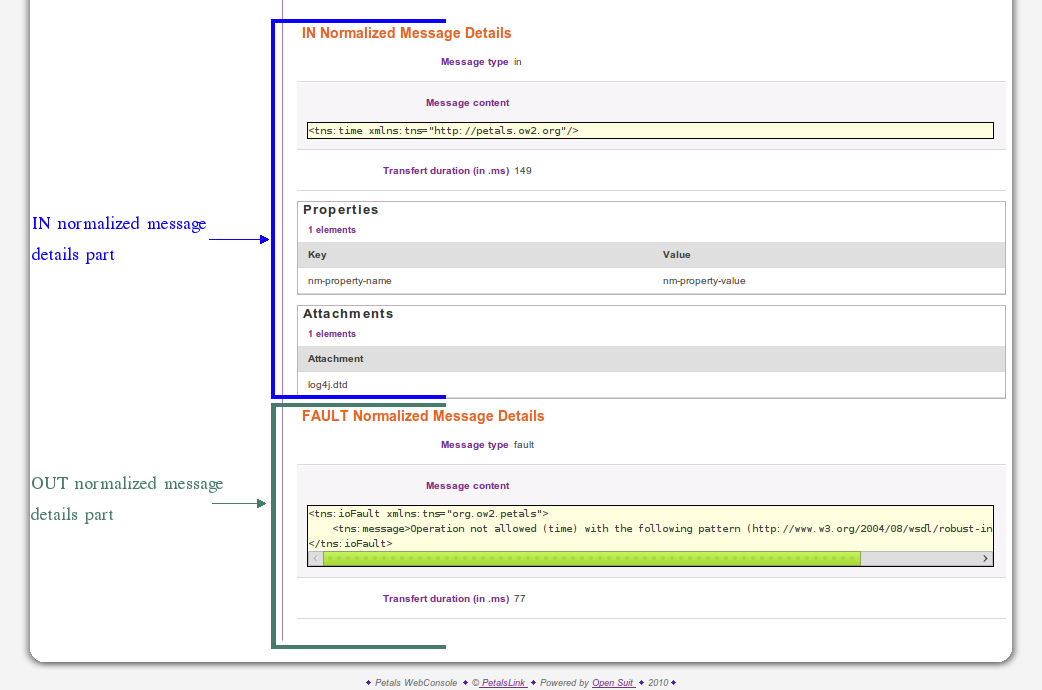Select the log4j.dtd attachment entry
Image resolution: width=1042 pixels, height=690 pixels.
(x=328, y=385)
